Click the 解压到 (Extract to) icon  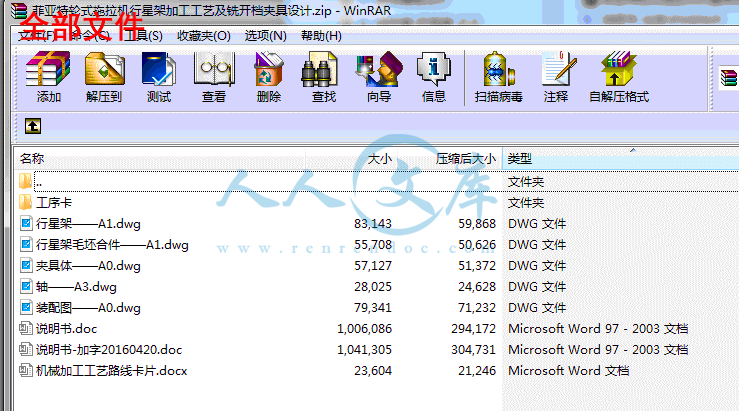(104, 69)
